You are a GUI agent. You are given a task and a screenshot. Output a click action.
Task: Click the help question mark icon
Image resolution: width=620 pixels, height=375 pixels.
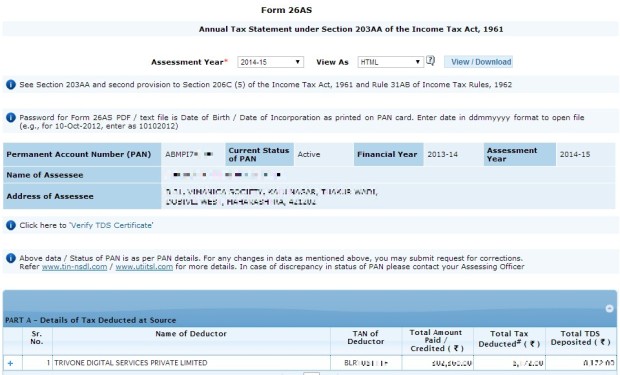[x=430, y=61]
